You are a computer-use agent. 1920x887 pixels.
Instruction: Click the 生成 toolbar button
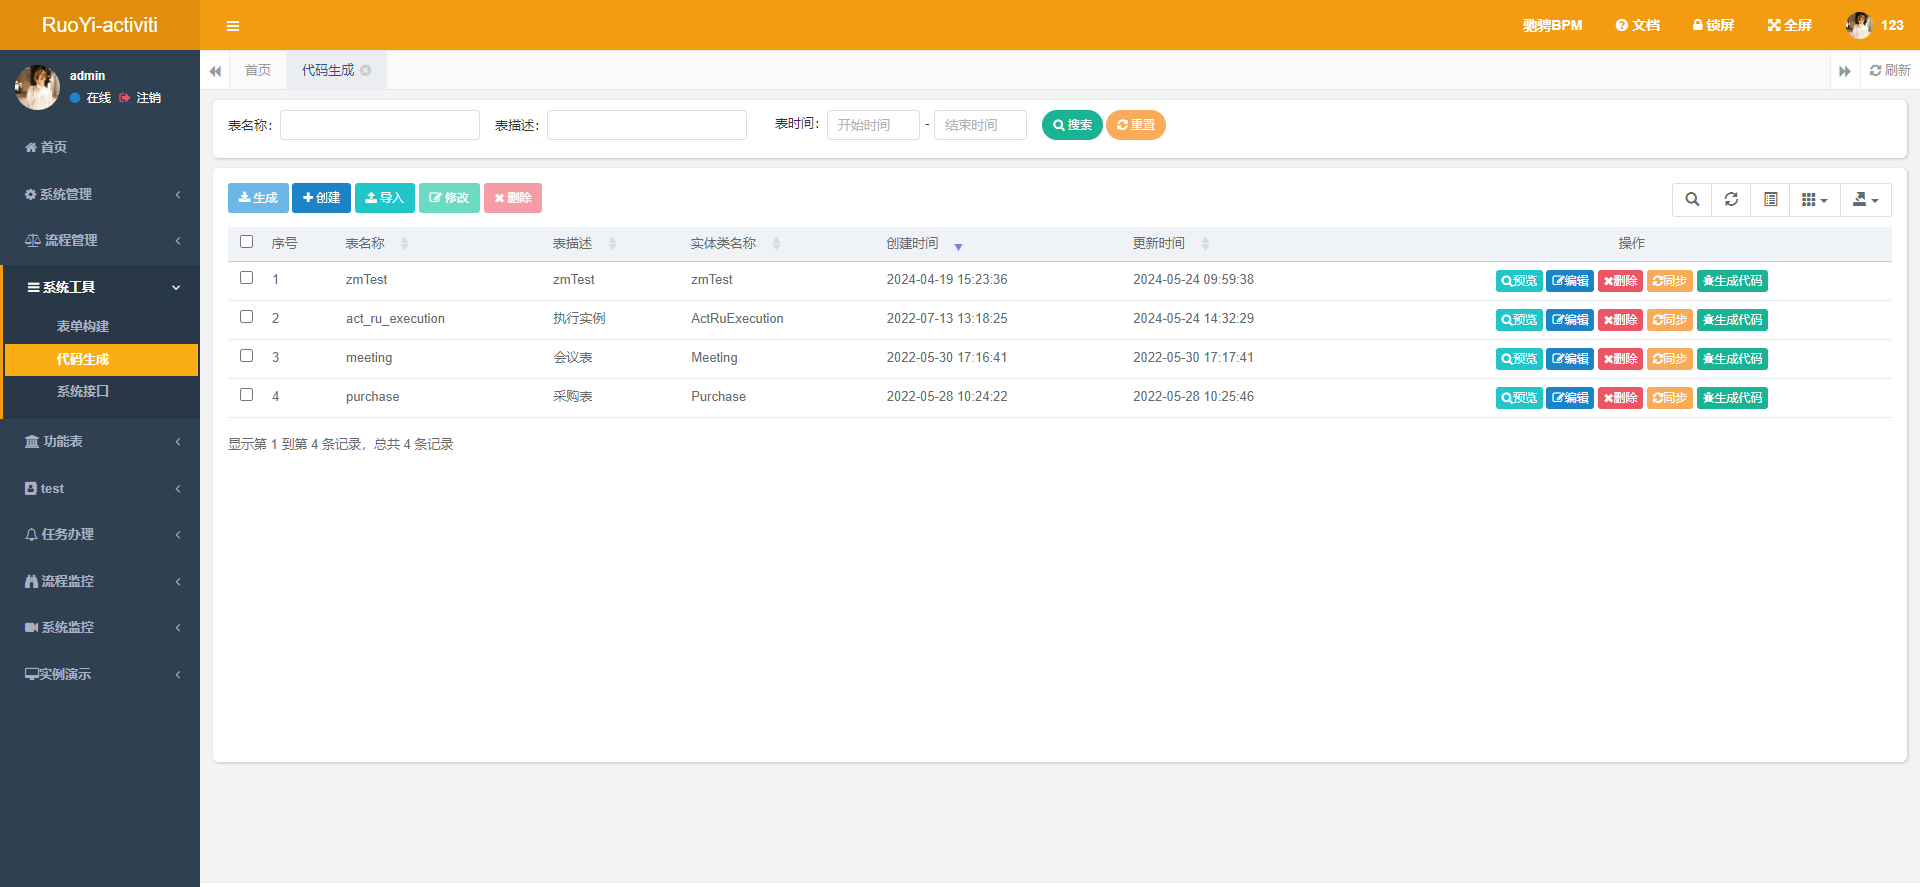[258, 198]
